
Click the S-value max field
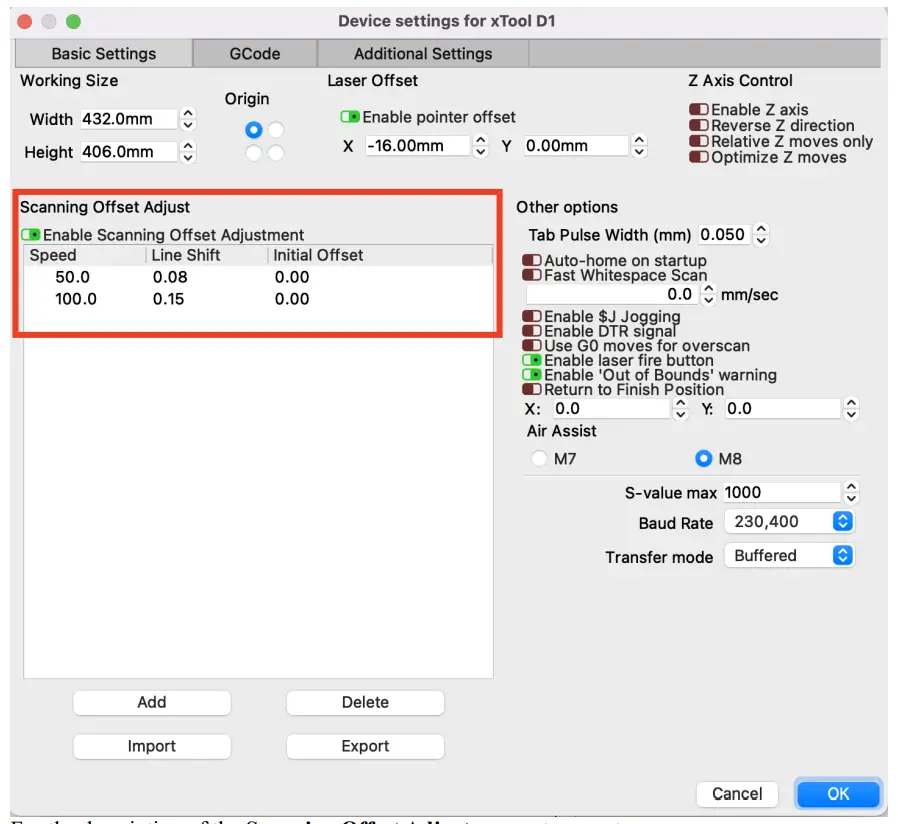point(782,492)
